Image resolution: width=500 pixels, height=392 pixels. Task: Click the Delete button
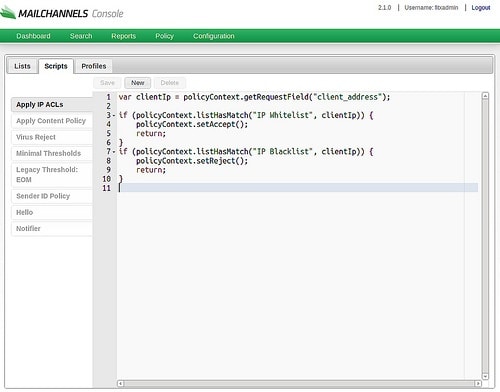point(170,83)
